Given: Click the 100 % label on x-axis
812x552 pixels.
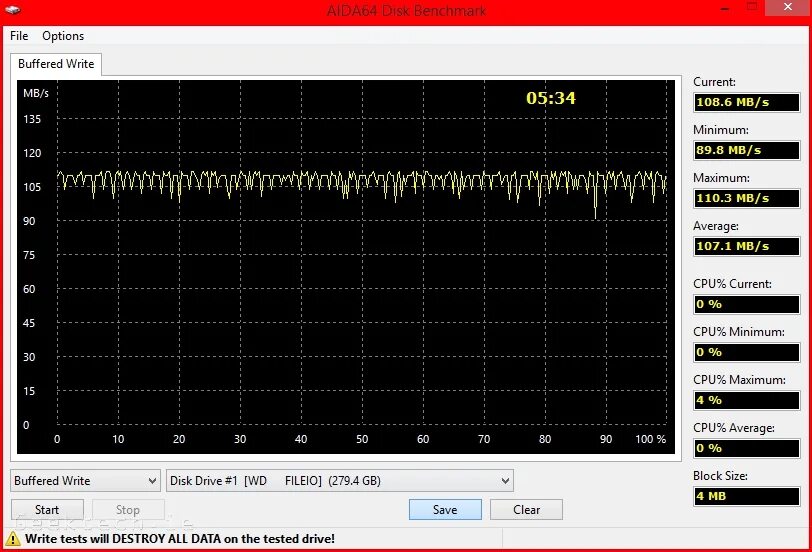Looking at the screenshot, I should click(x=650, y=439).
